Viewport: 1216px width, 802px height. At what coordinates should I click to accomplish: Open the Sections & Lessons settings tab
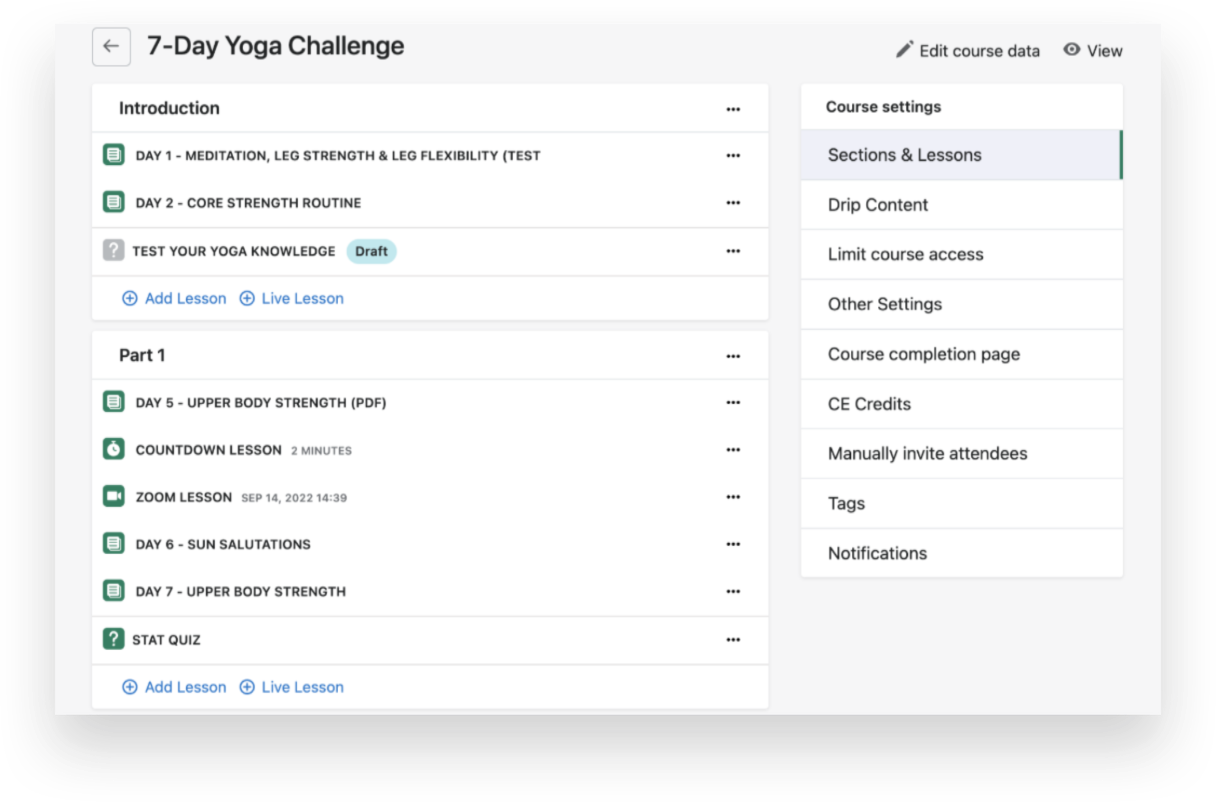tap(904, 155)
